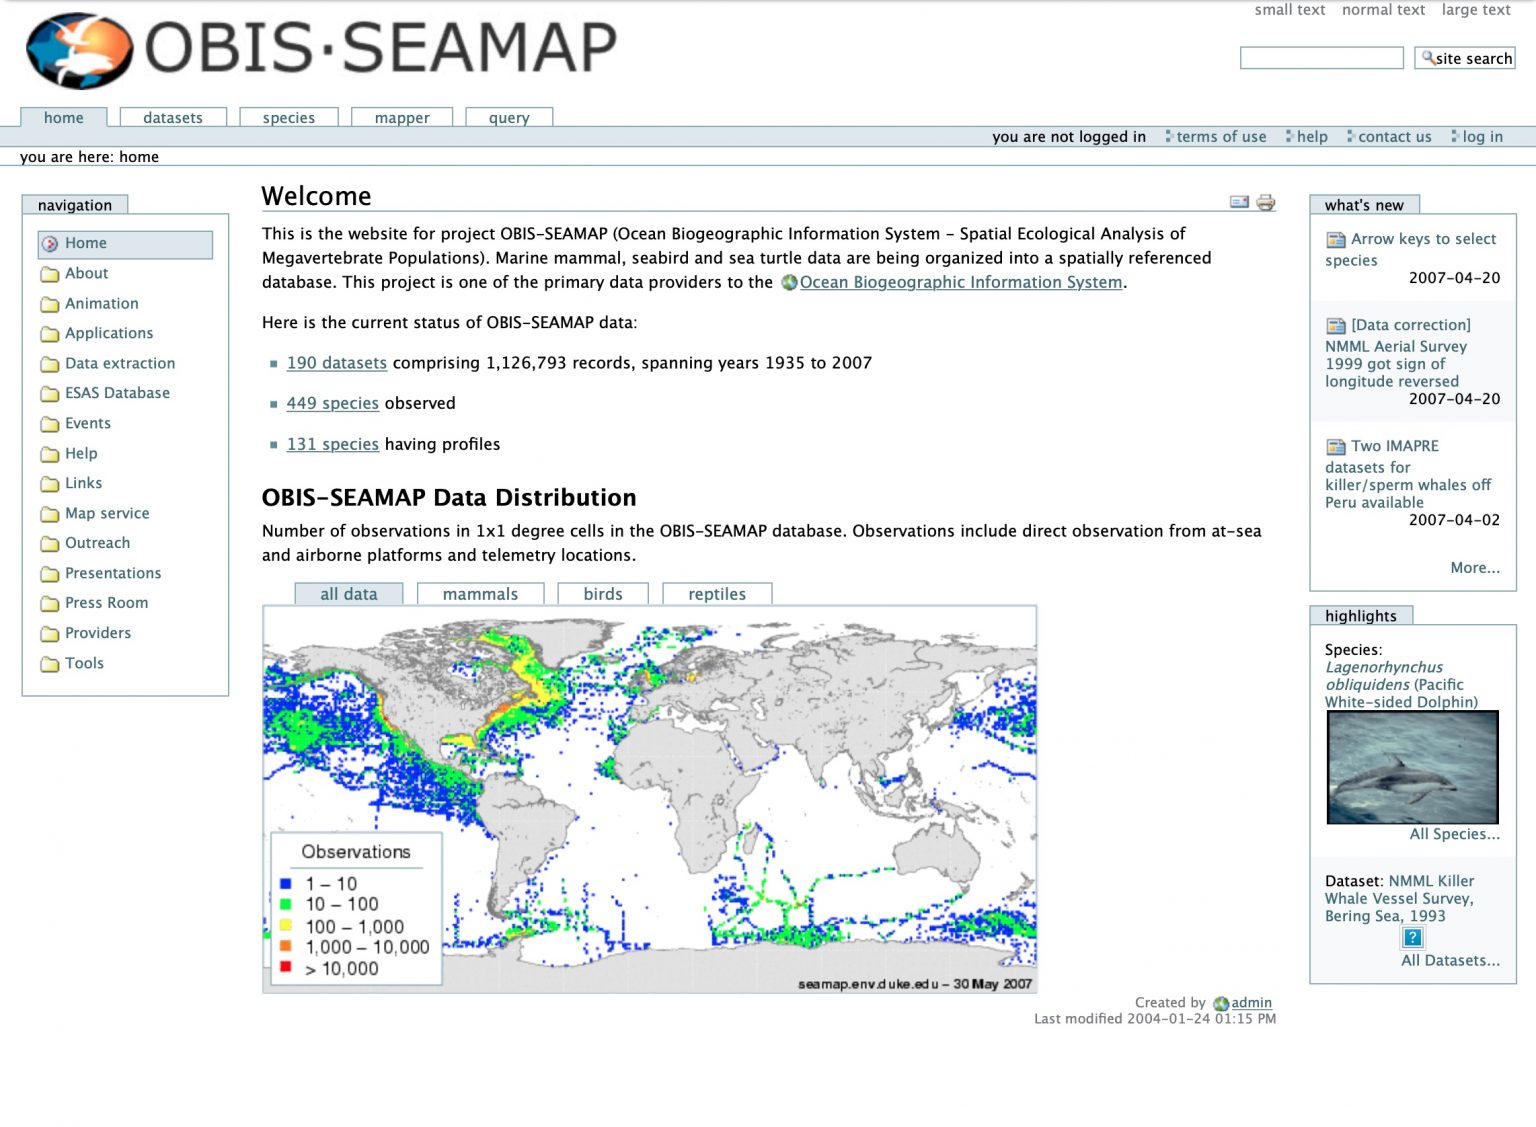Click the news icon beside Arrow keys announcement

click(1334, 240)
